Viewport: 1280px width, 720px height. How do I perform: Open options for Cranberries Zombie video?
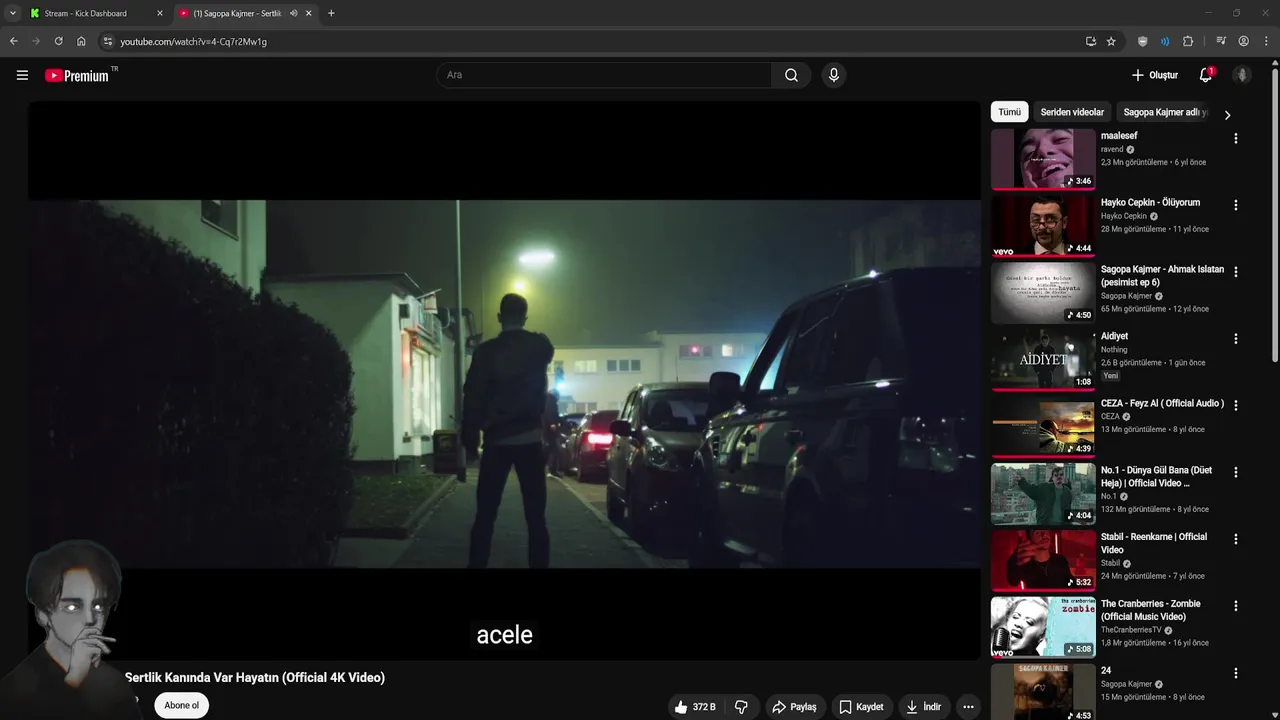(1236, 606)
